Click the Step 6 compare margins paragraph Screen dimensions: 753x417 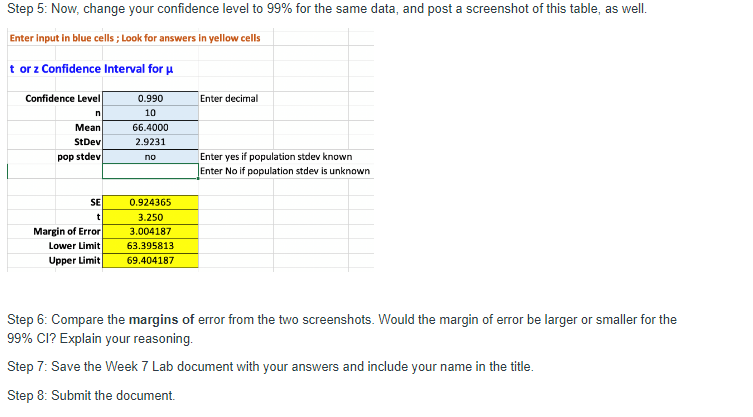(342, 329)
